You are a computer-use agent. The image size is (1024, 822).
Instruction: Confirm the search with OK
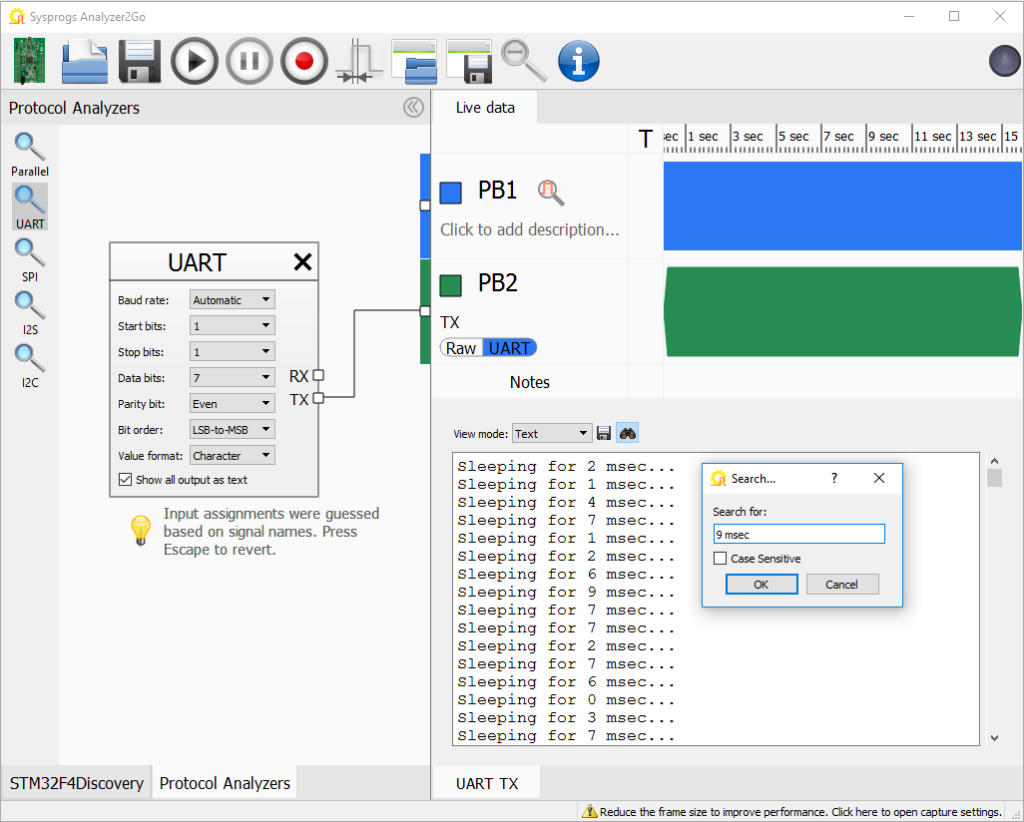761,584
